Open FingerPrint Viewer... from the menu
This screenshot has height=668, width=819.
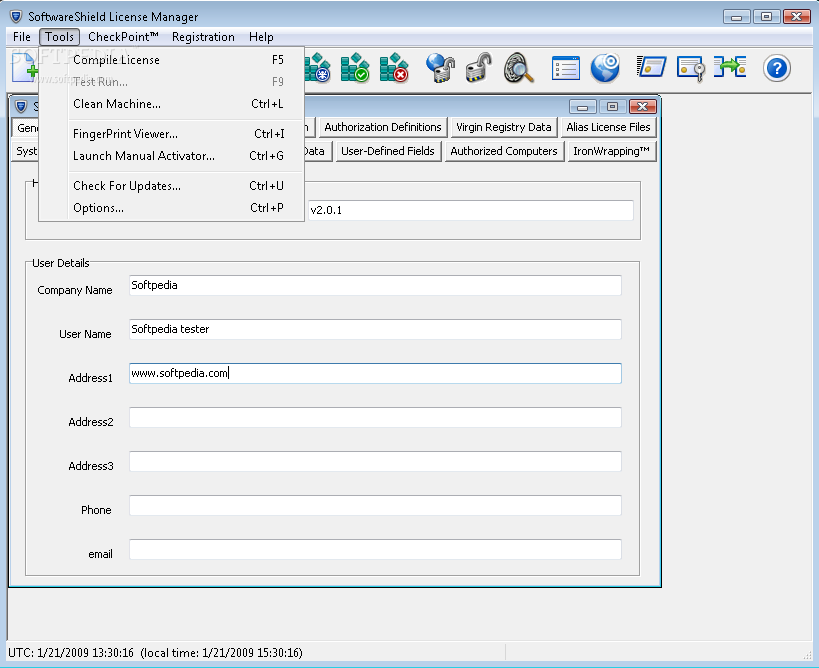[x=171, y=134]
